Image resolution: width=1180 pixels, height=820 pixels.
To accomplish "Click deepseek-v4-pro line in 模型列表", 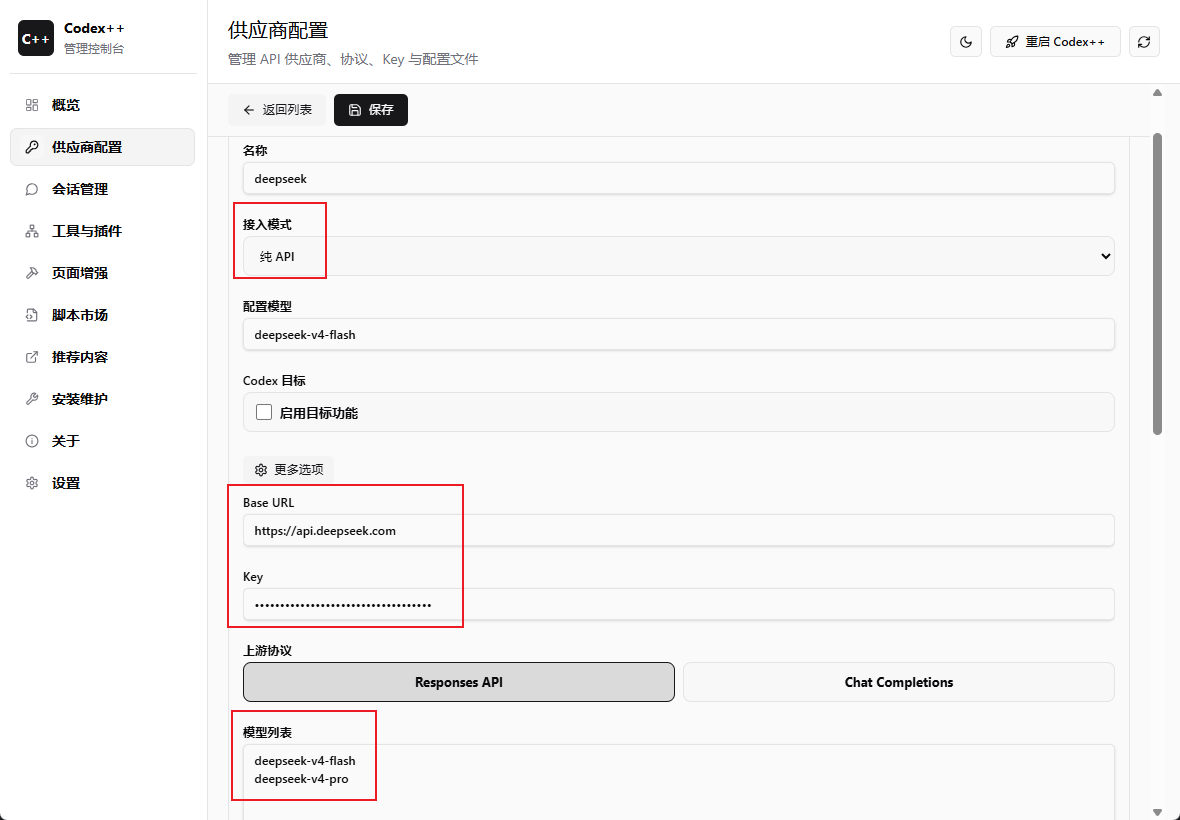I will [301, 779].
